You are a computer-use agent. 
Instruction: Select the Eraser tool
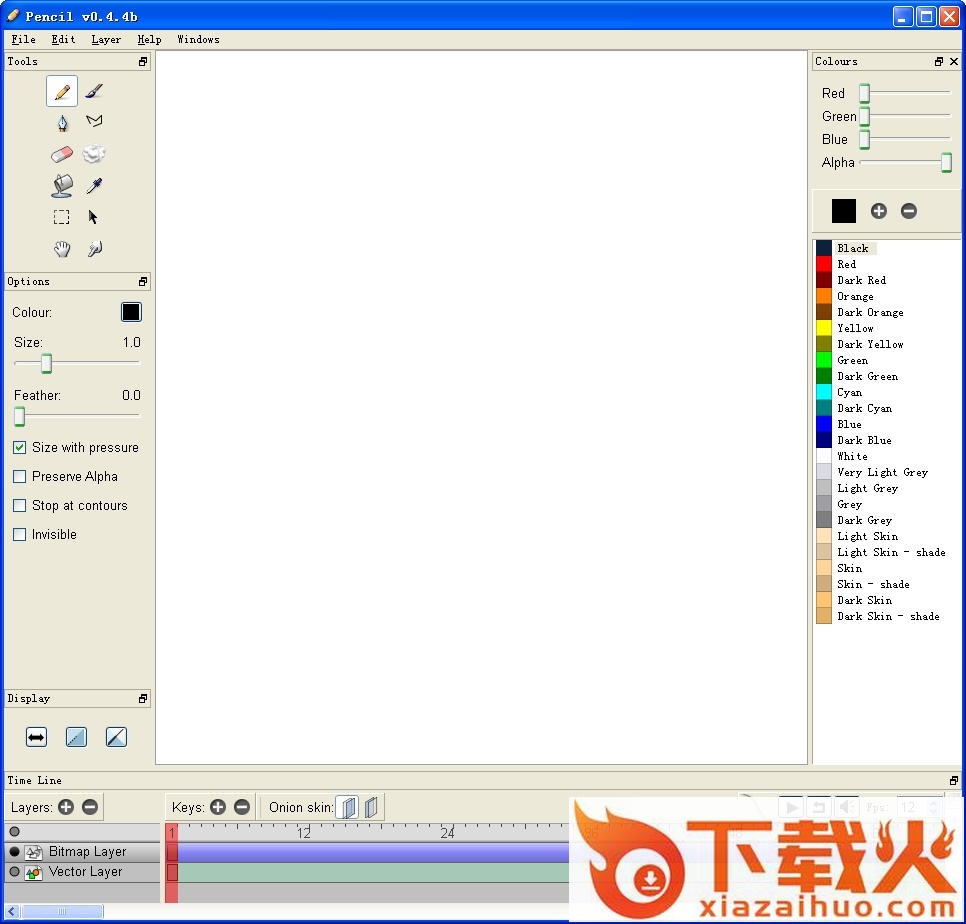[x=62, y=154]
